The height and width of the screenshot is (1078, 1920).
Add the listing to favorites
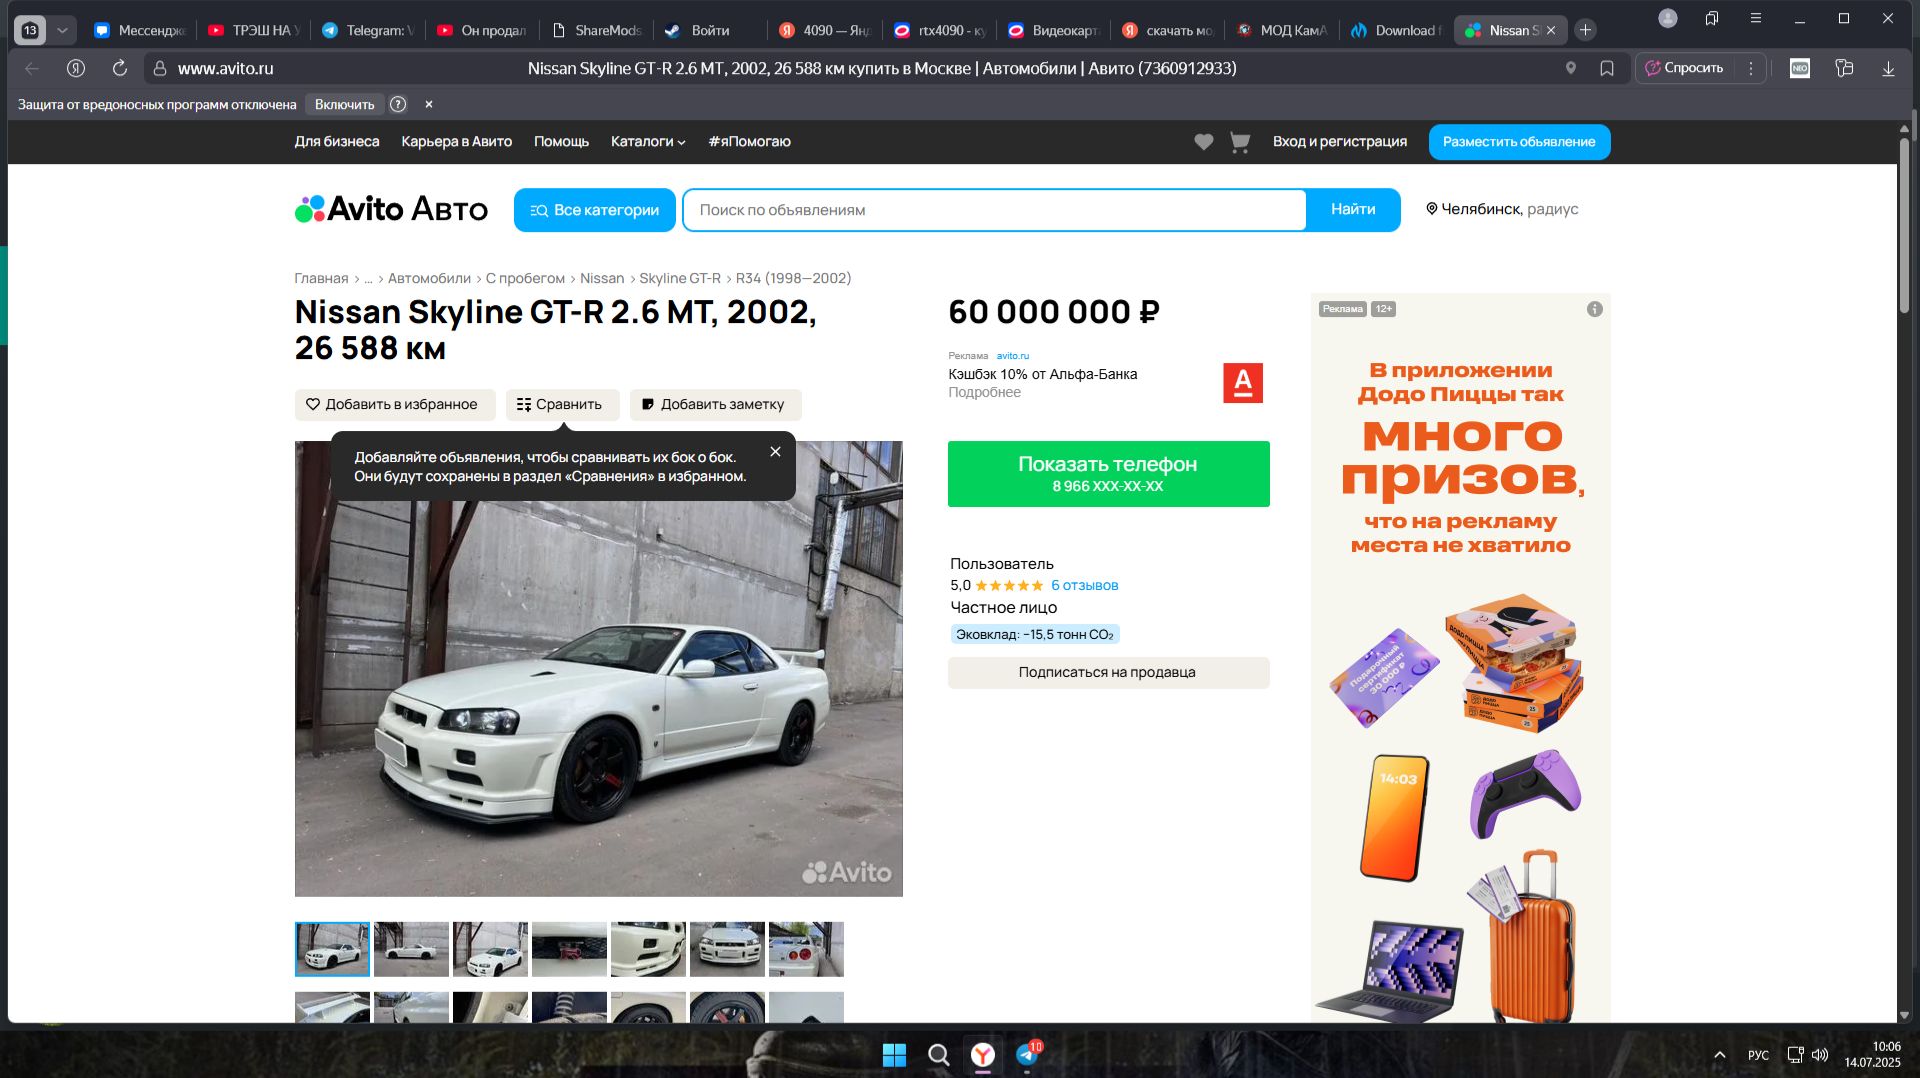(x=395, y=405)
